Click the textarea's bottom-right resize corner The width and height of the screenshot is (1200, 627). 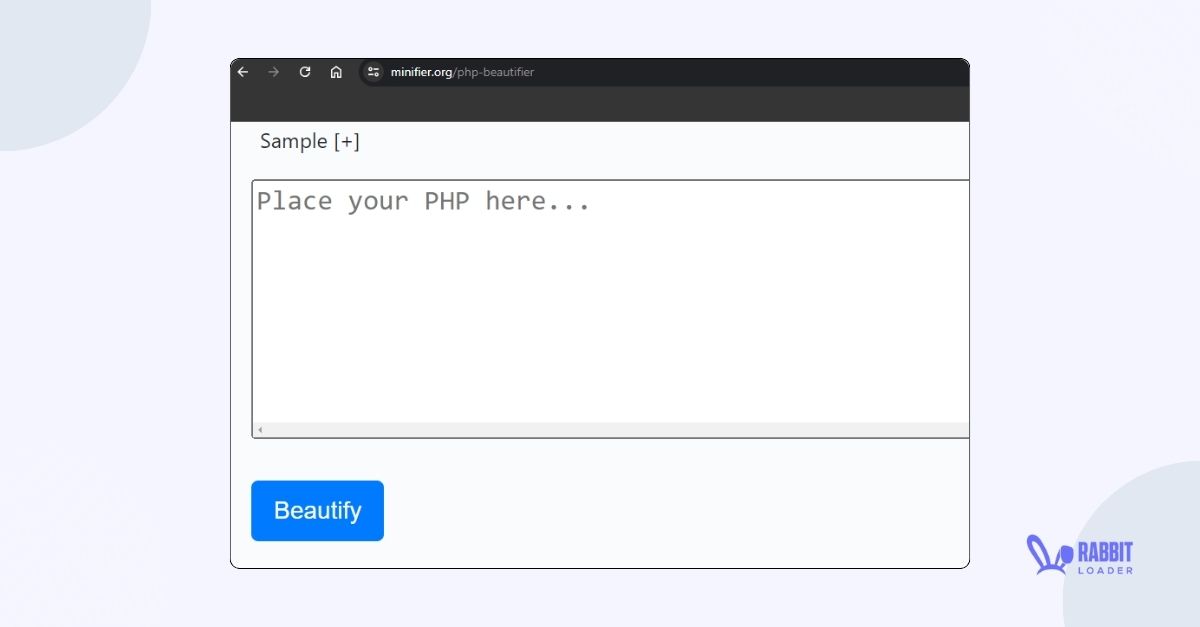(963, 430)
